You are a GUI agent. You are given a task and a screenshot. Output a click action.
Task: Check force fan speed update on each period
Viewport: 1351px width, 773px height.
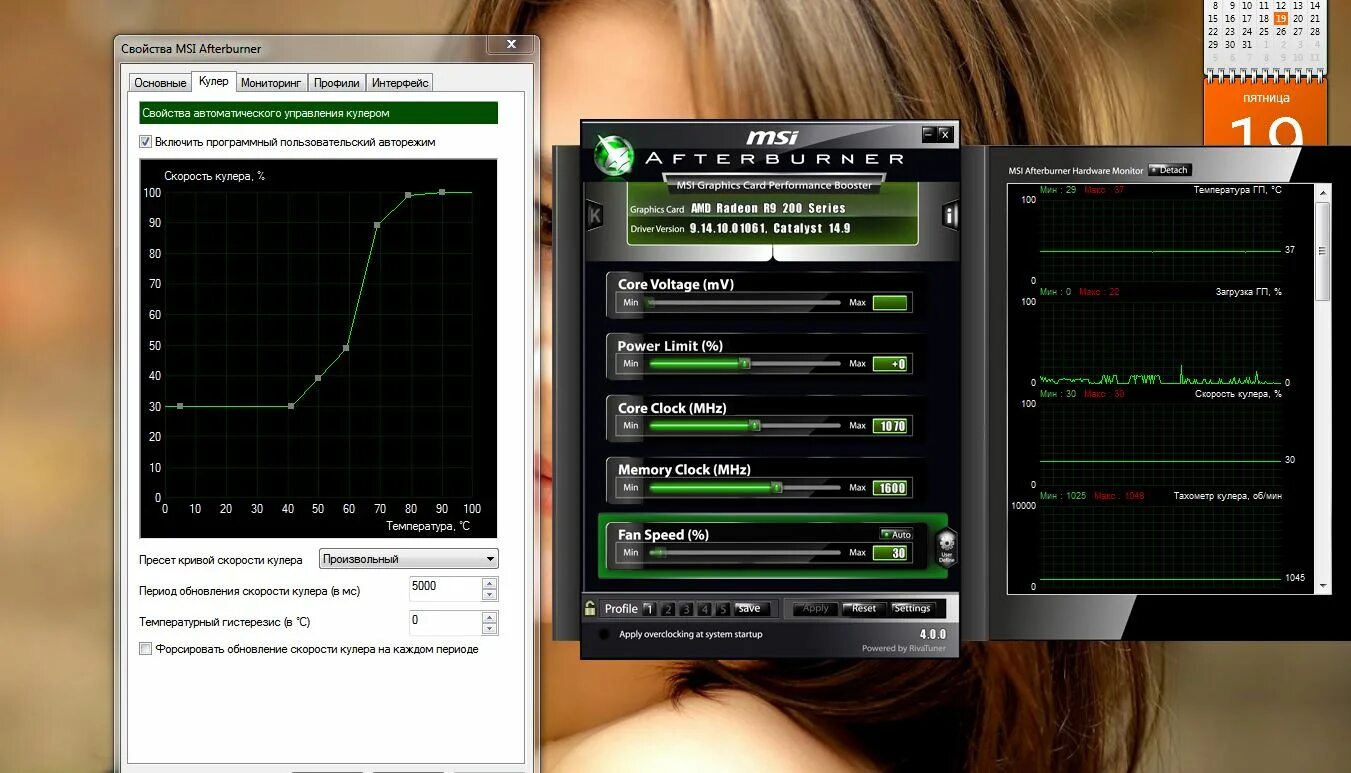145,649
